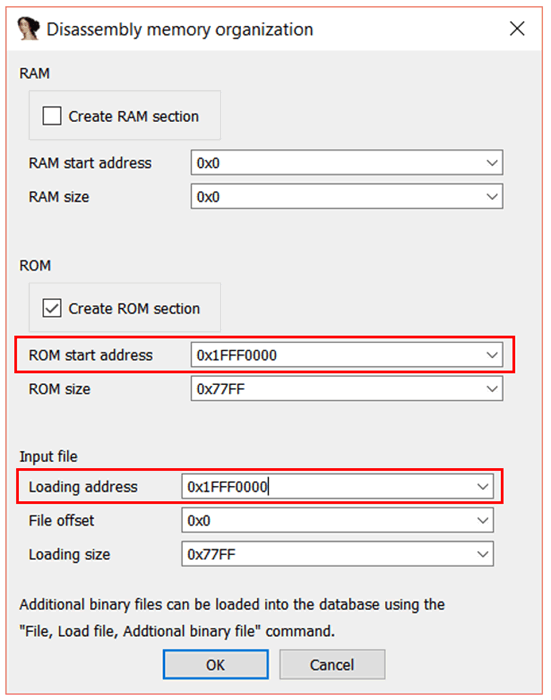Click the RAM size label
551x700 pixels.
59,197
